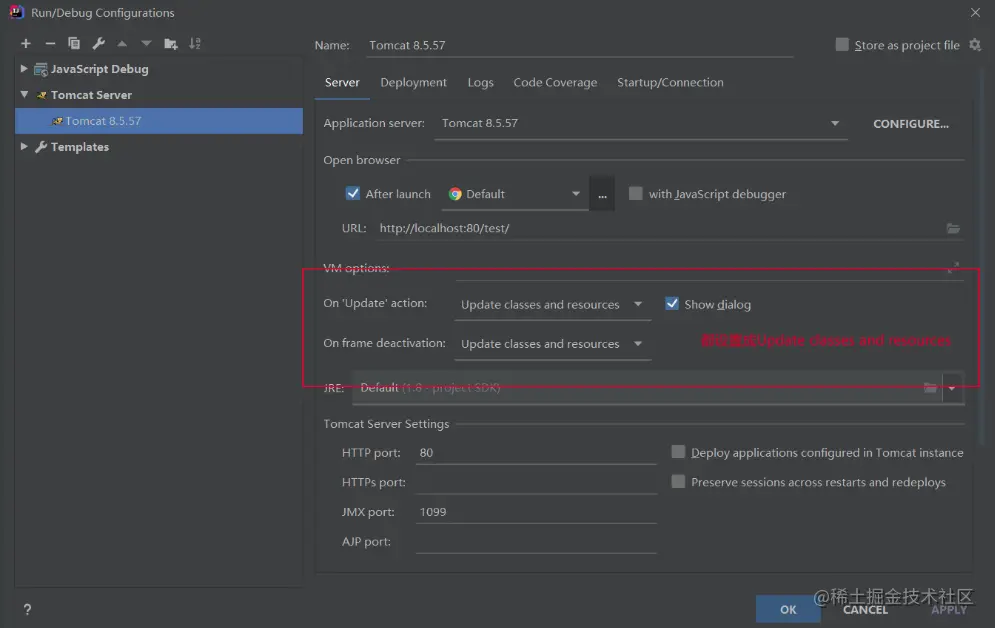Open Code Coverage tab
Viewport: 995px width, 628px height.
[555, 82]
